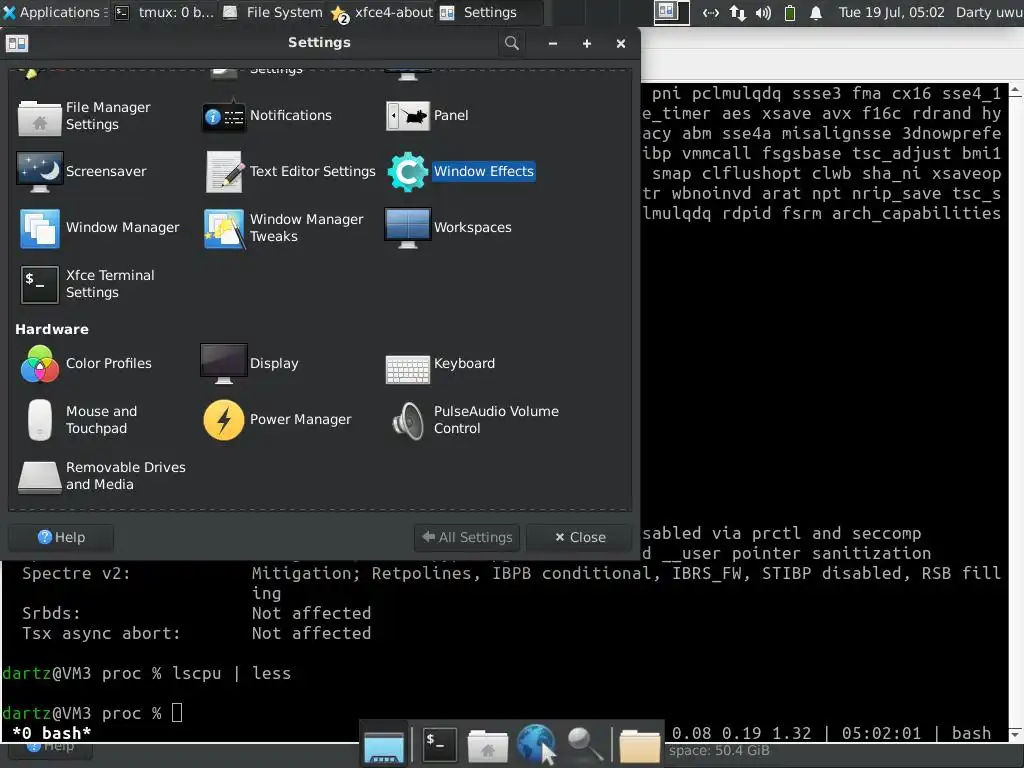The height and width of the screenshot is (768, 1024).
Task: Open the volume indicator in panel
Action: click(763, 12)
